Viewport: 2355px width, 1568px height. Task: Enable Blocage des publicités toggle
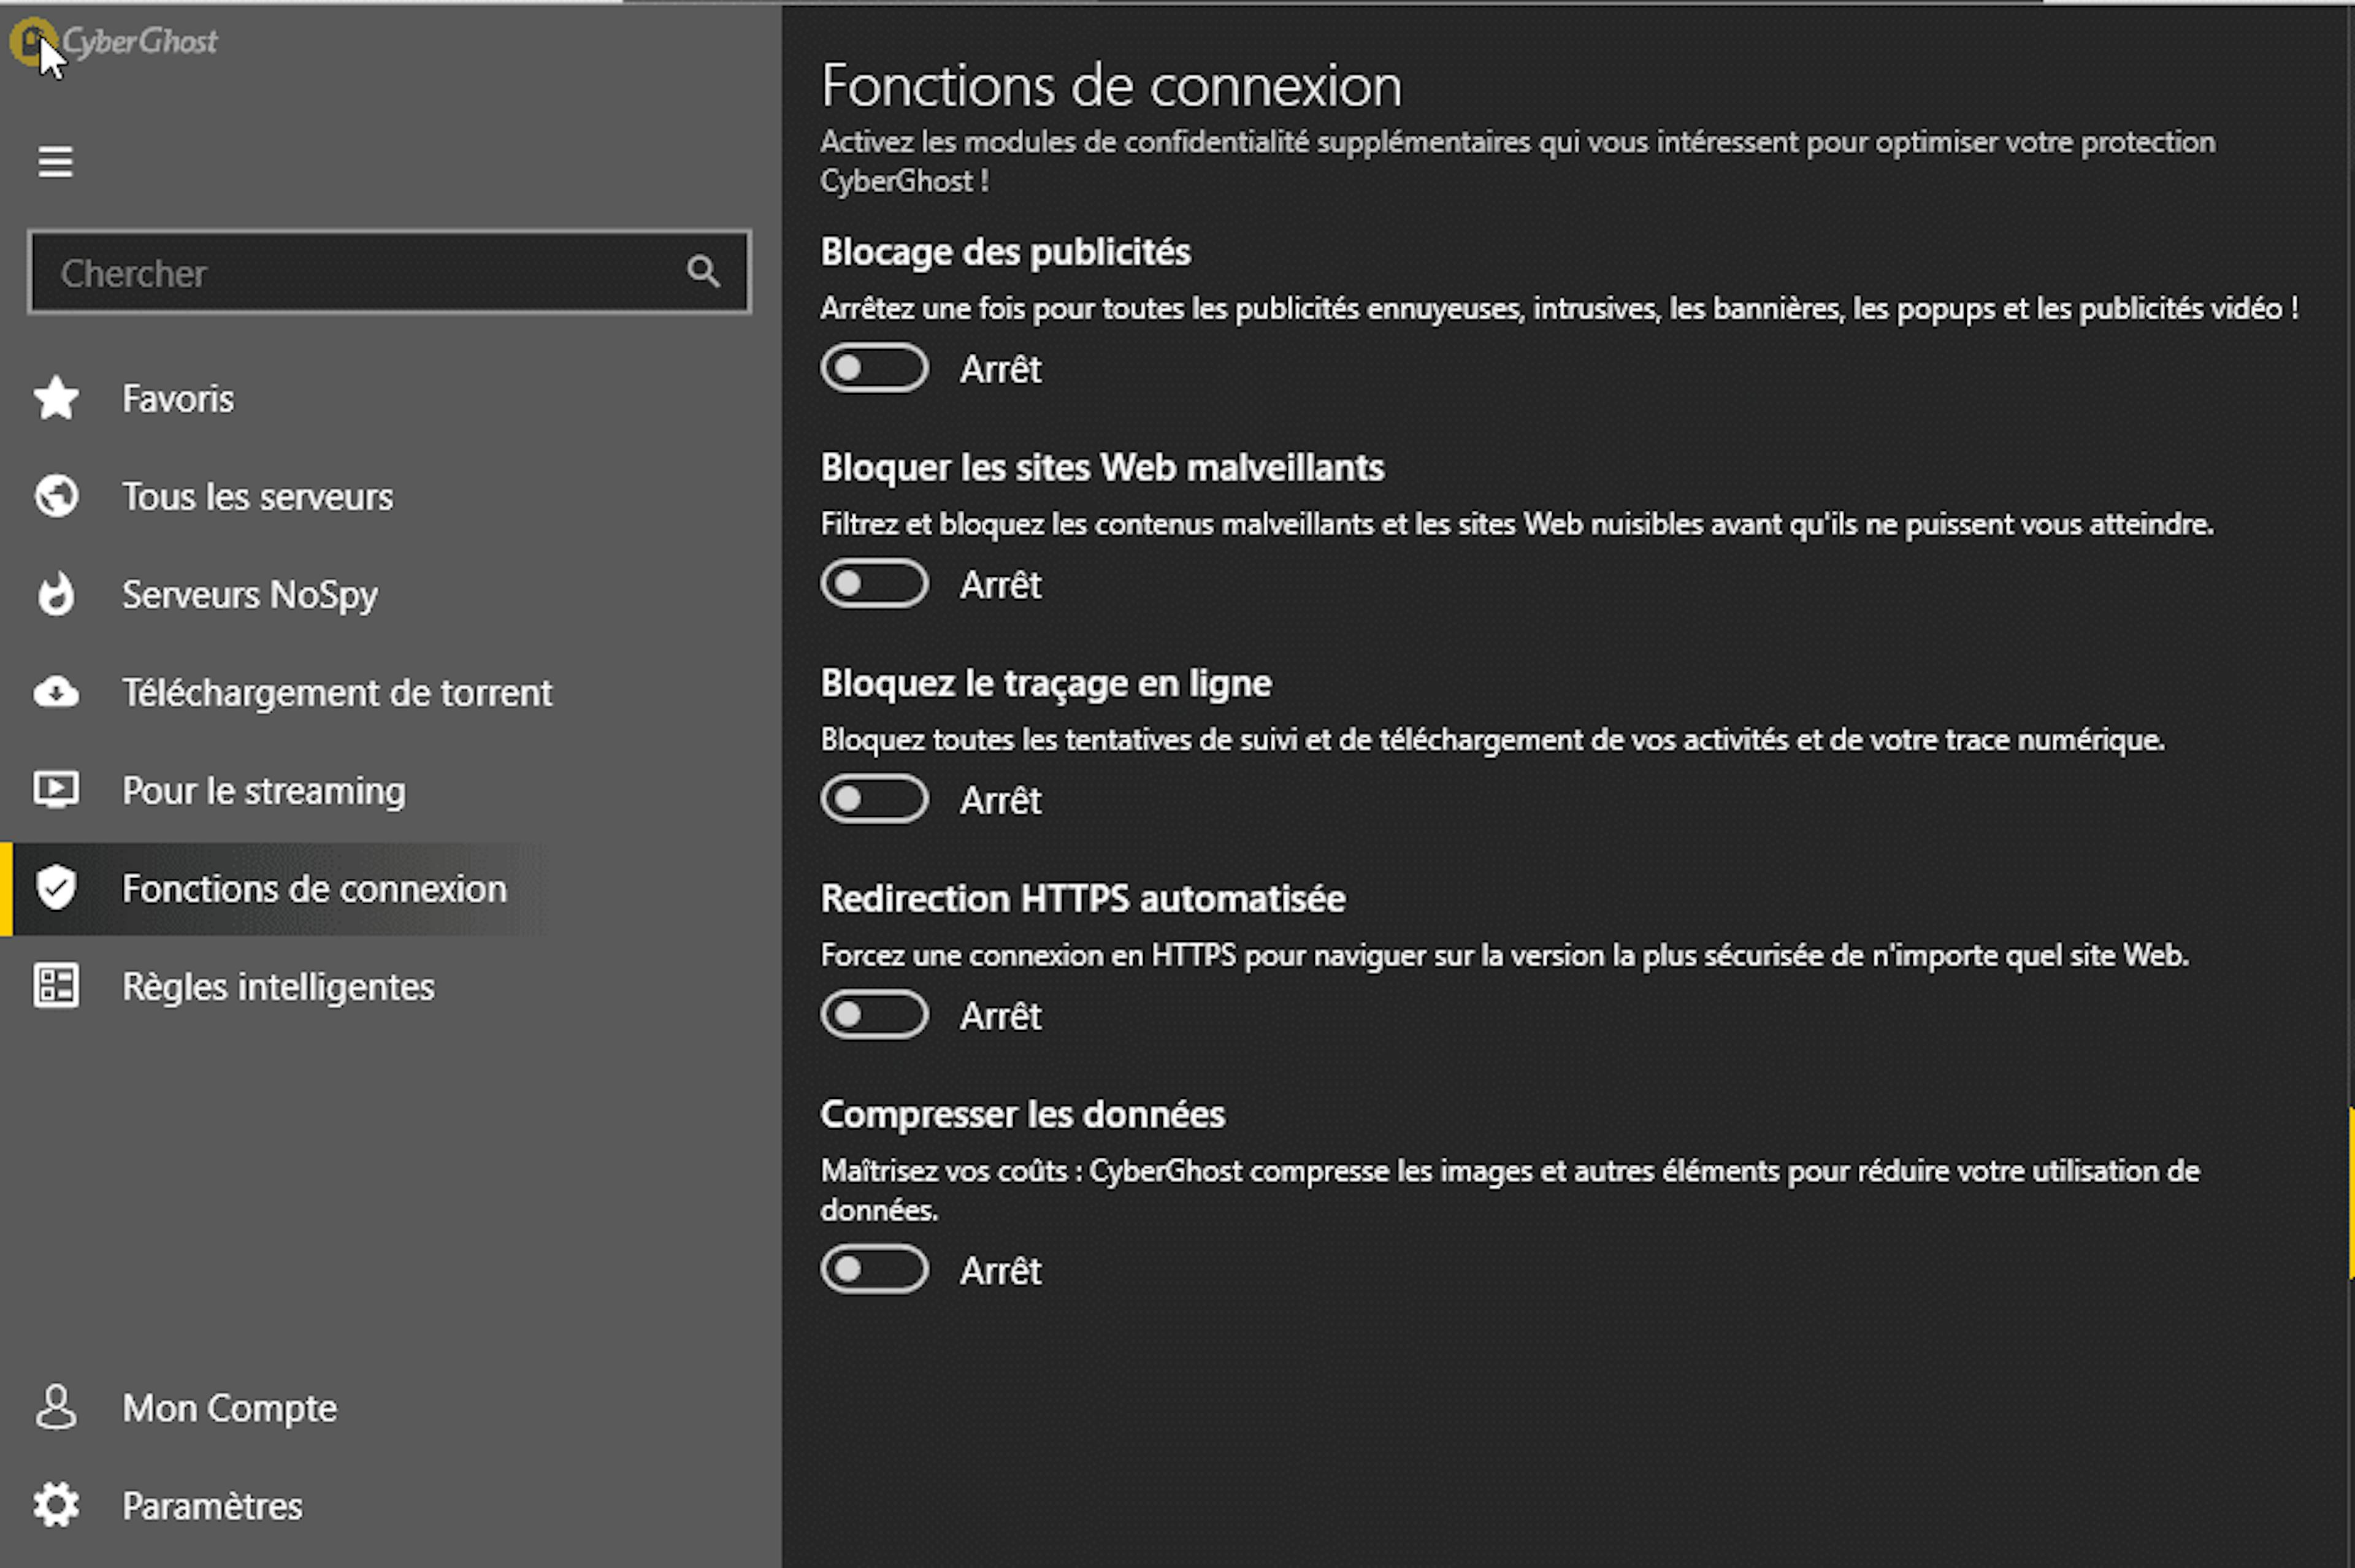[874, 368]
